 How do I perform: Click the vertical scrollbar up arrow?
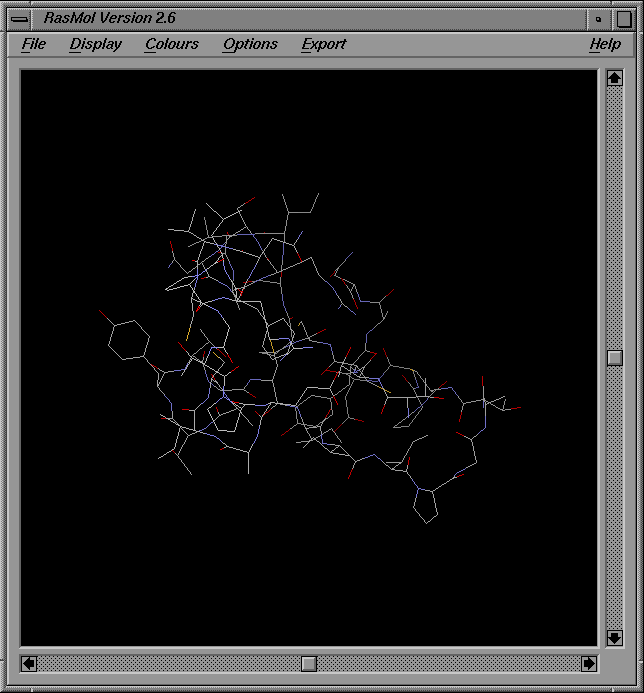615,78
